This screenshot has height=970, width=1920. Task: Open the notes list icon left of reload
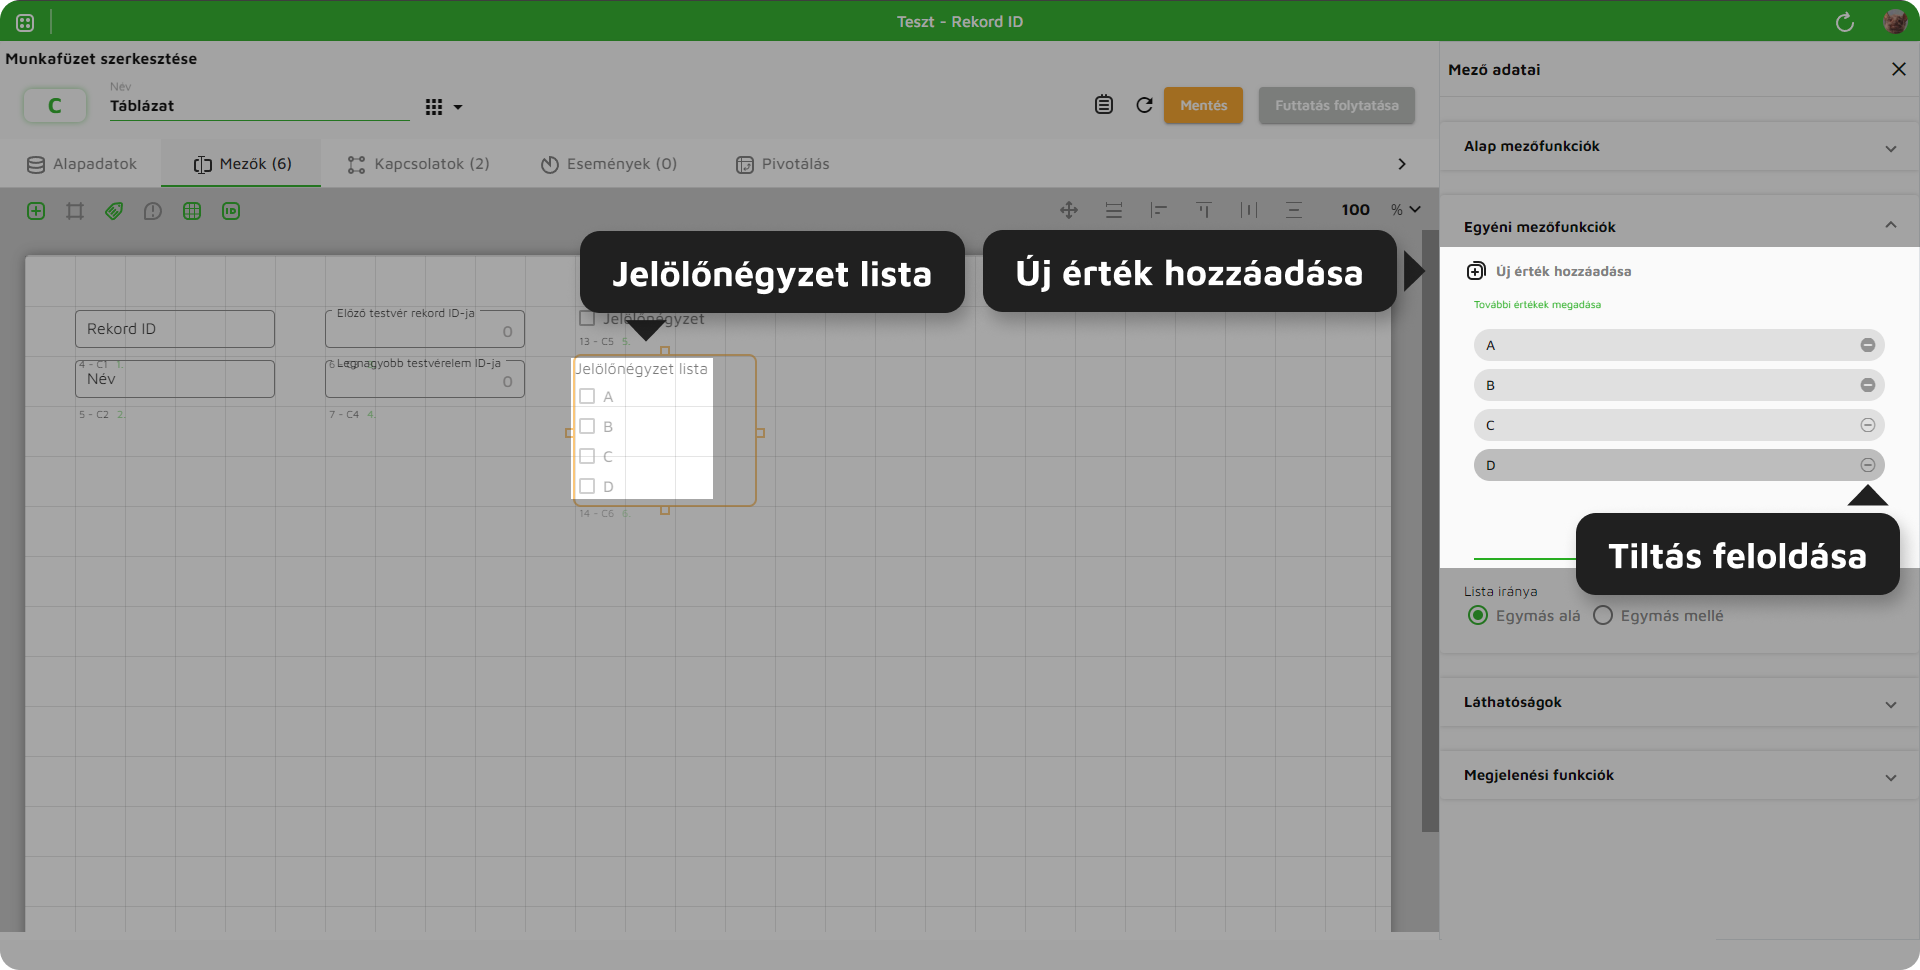[1104, 105]
